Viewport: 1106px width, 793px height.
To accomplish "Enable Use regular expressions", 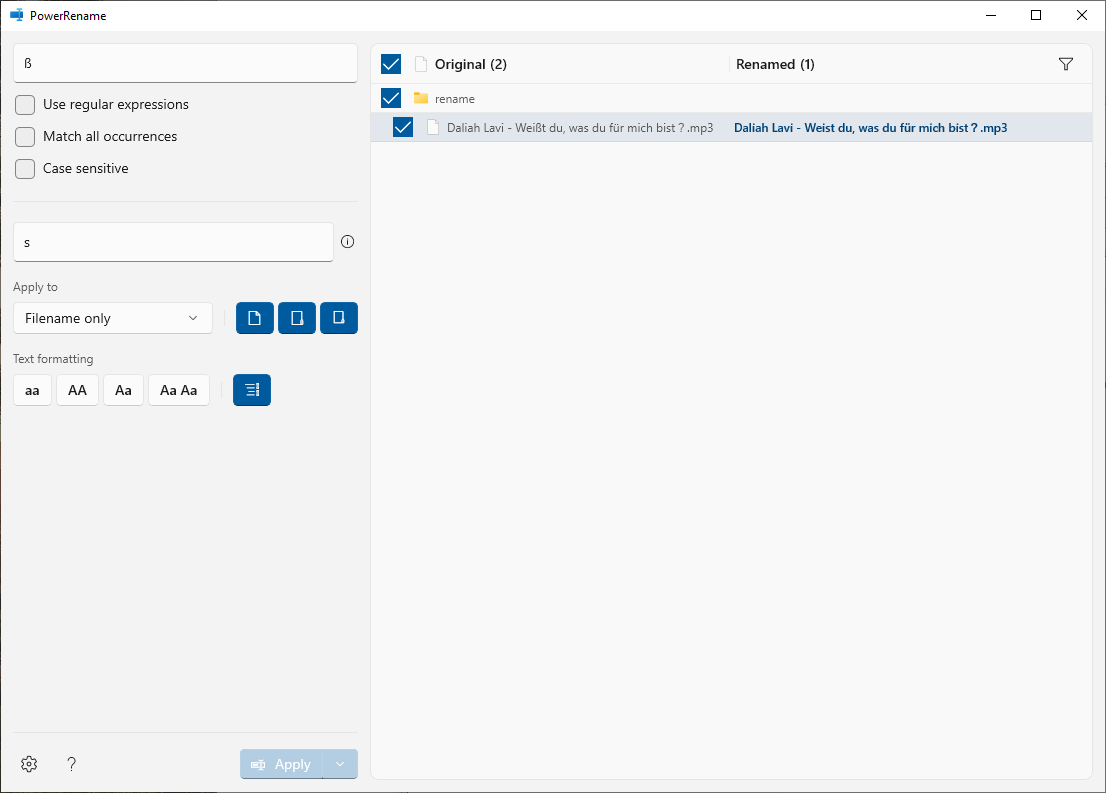I will [x=24, y=104].
